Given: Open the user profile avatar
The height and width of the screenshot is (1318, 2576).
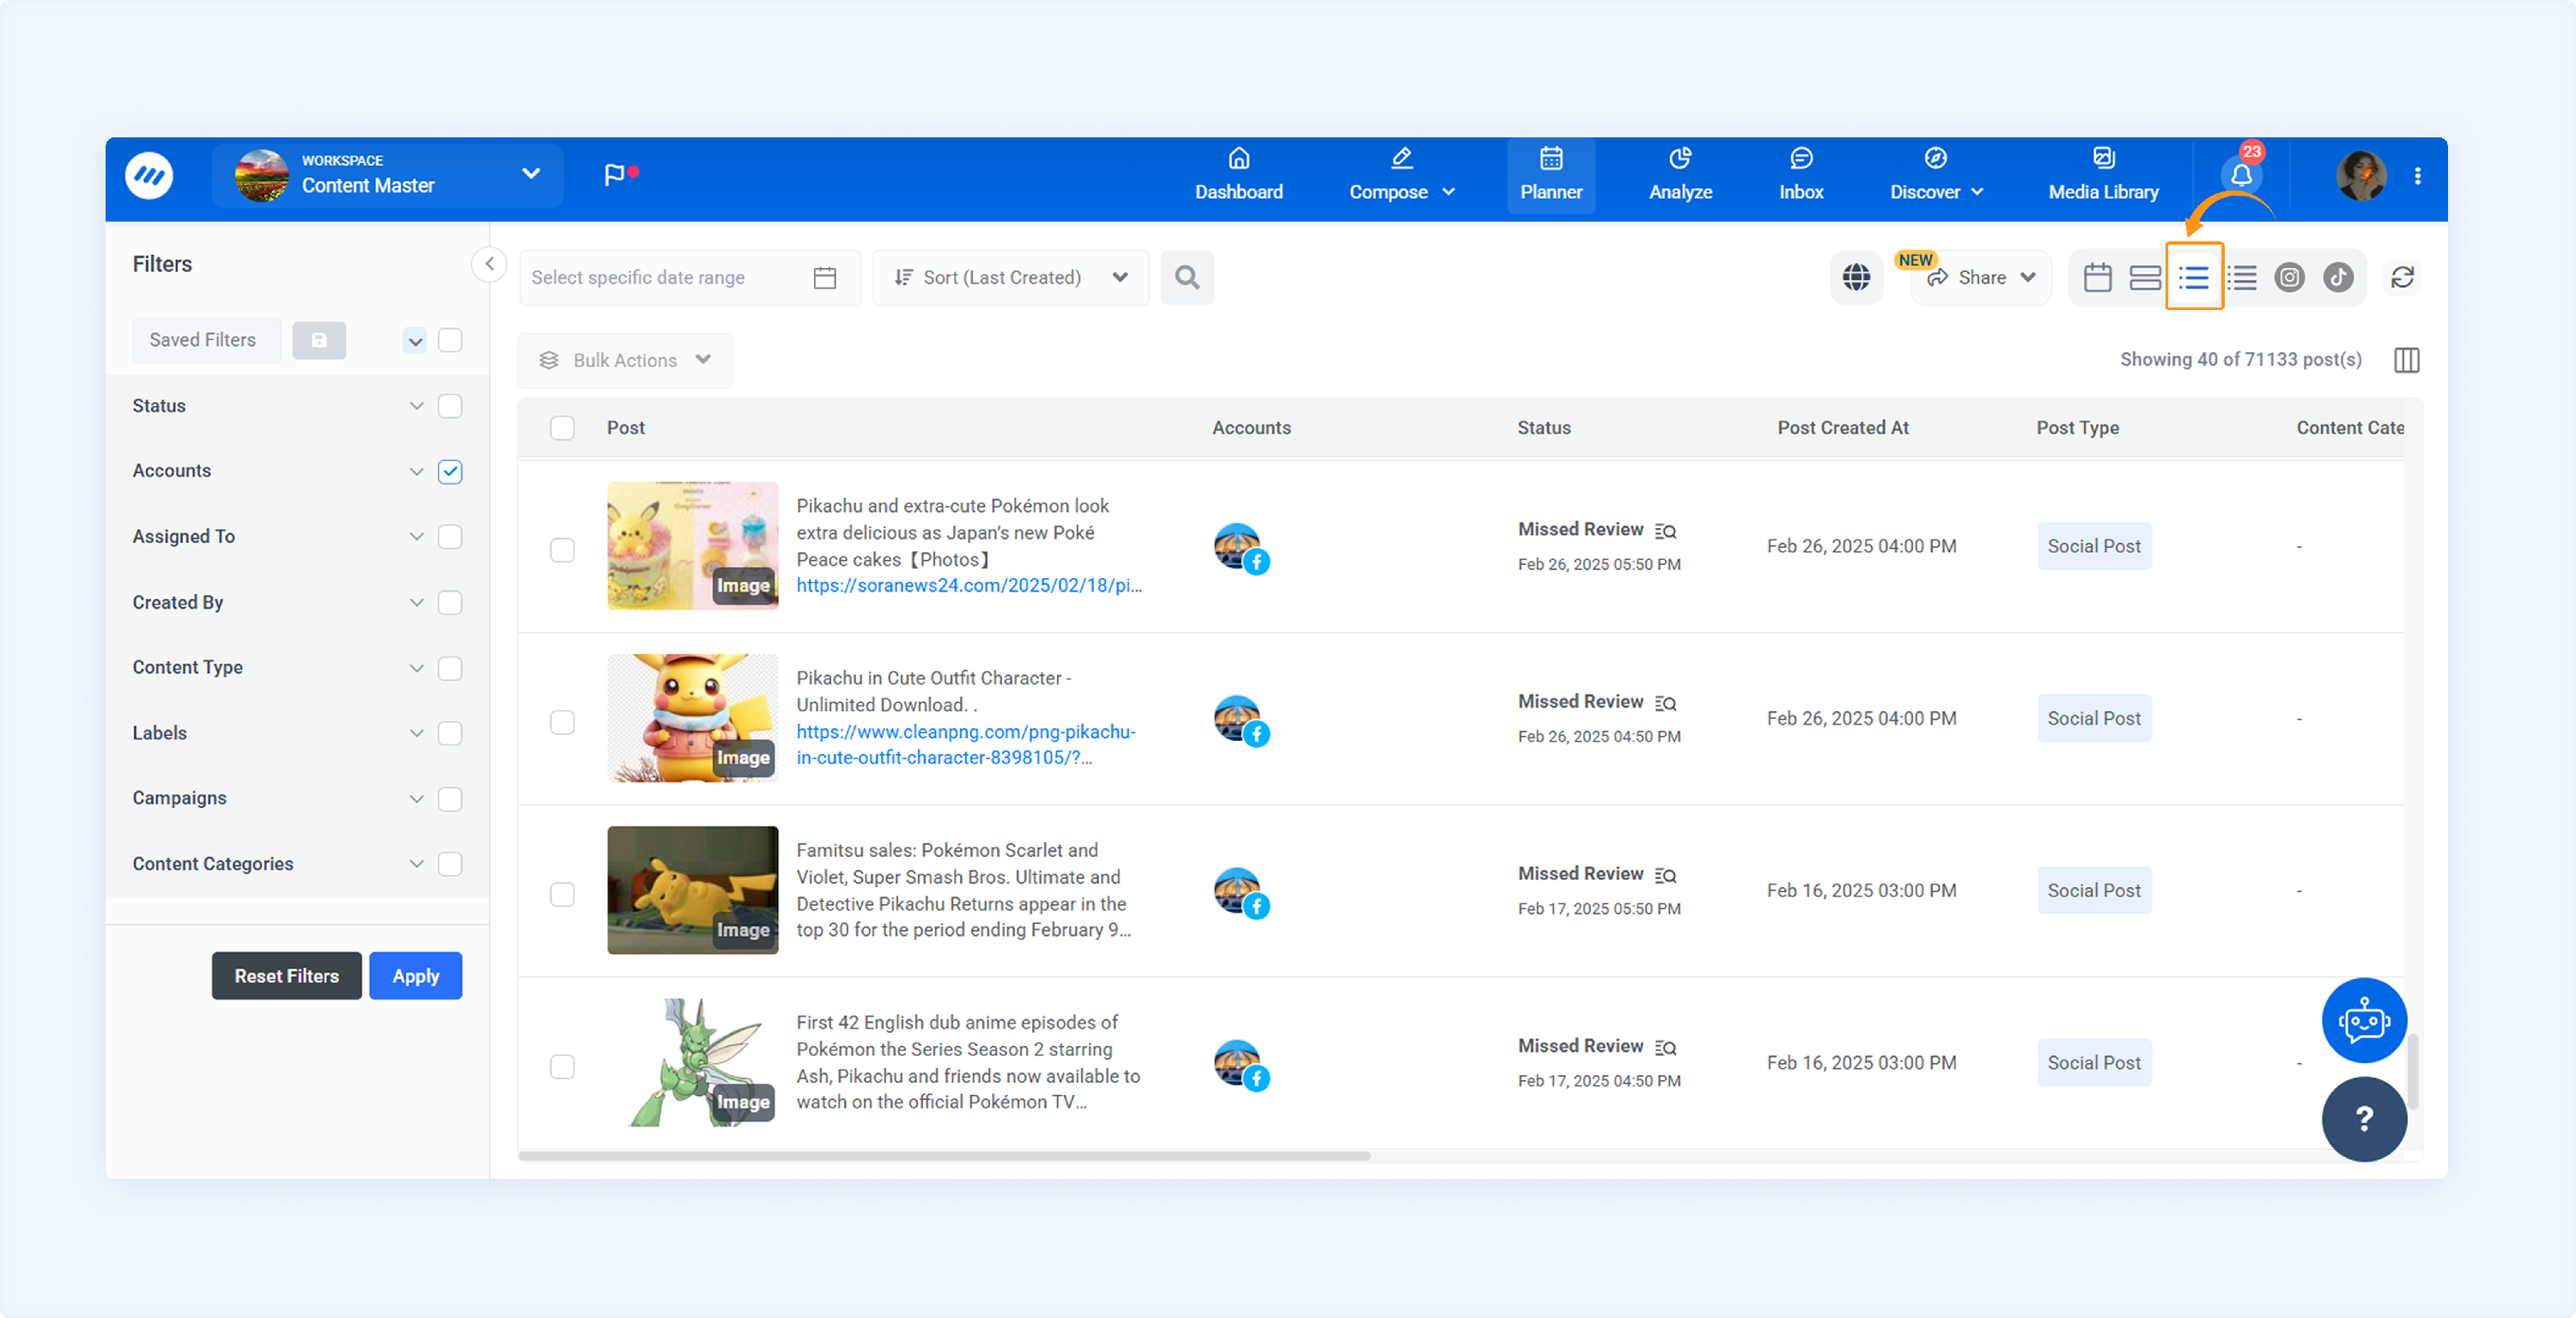Looking at the screenshot, I should [x=2361, y=176].
